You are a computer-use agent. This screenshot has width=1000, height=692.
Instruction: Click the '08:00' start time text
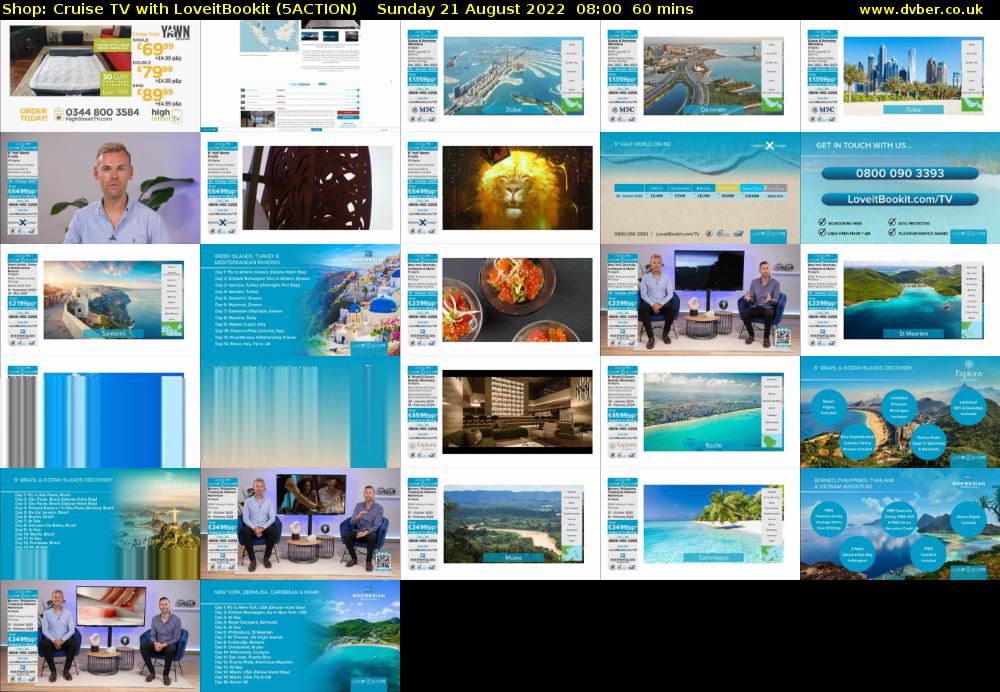click(x=598, y=10)
